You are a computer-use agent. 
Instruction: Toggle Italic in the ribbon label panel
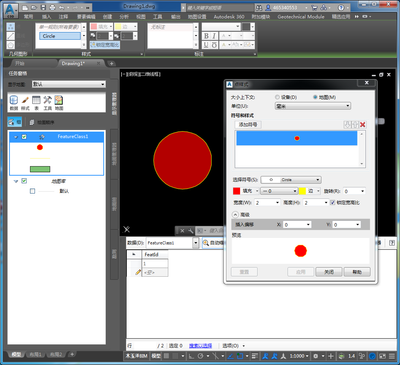pos(214,36)
